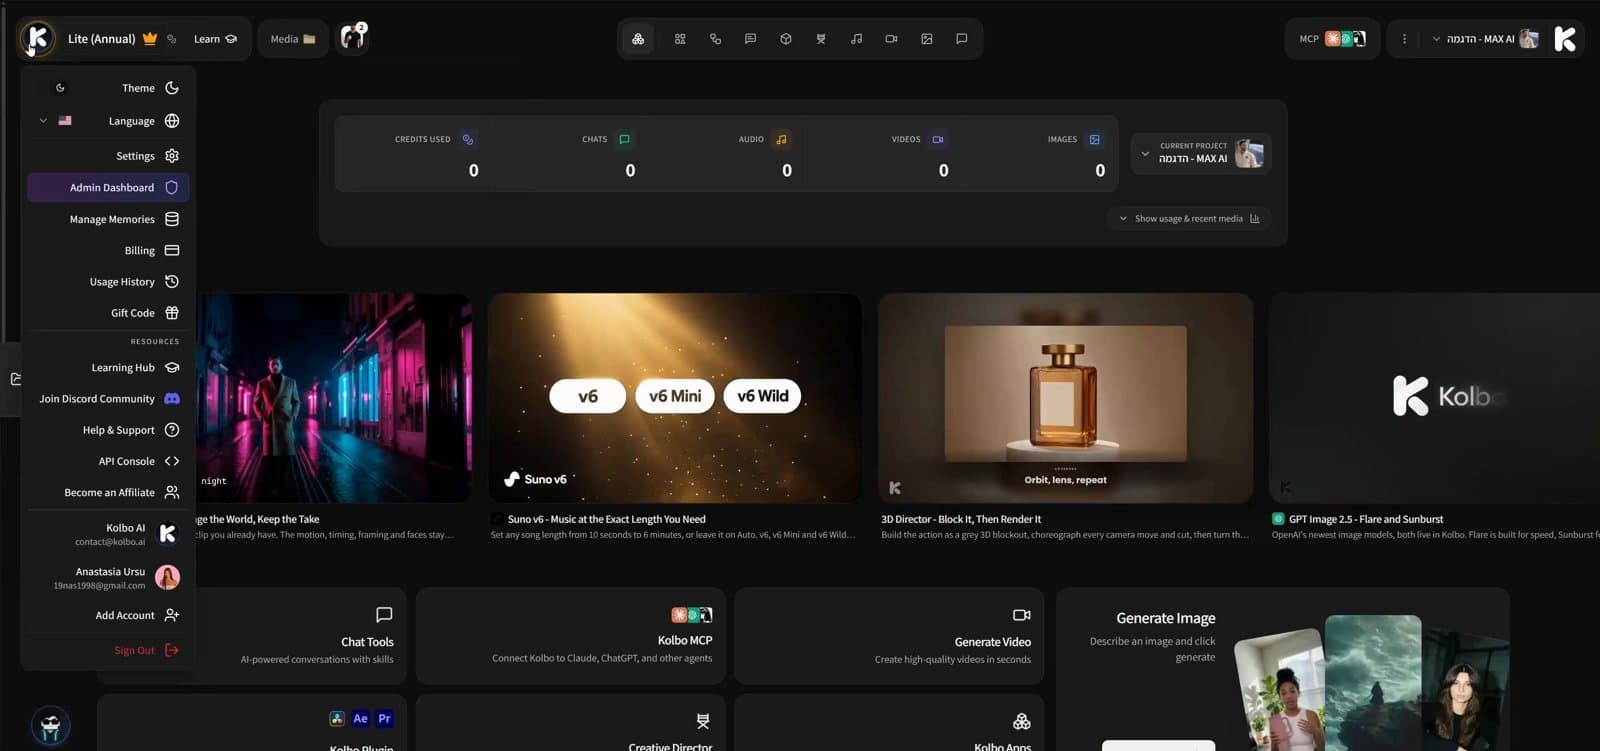This screenshot has height=751, width=1600.
Task: Open the chat message icon with text lines
Action: coord(750,39)
